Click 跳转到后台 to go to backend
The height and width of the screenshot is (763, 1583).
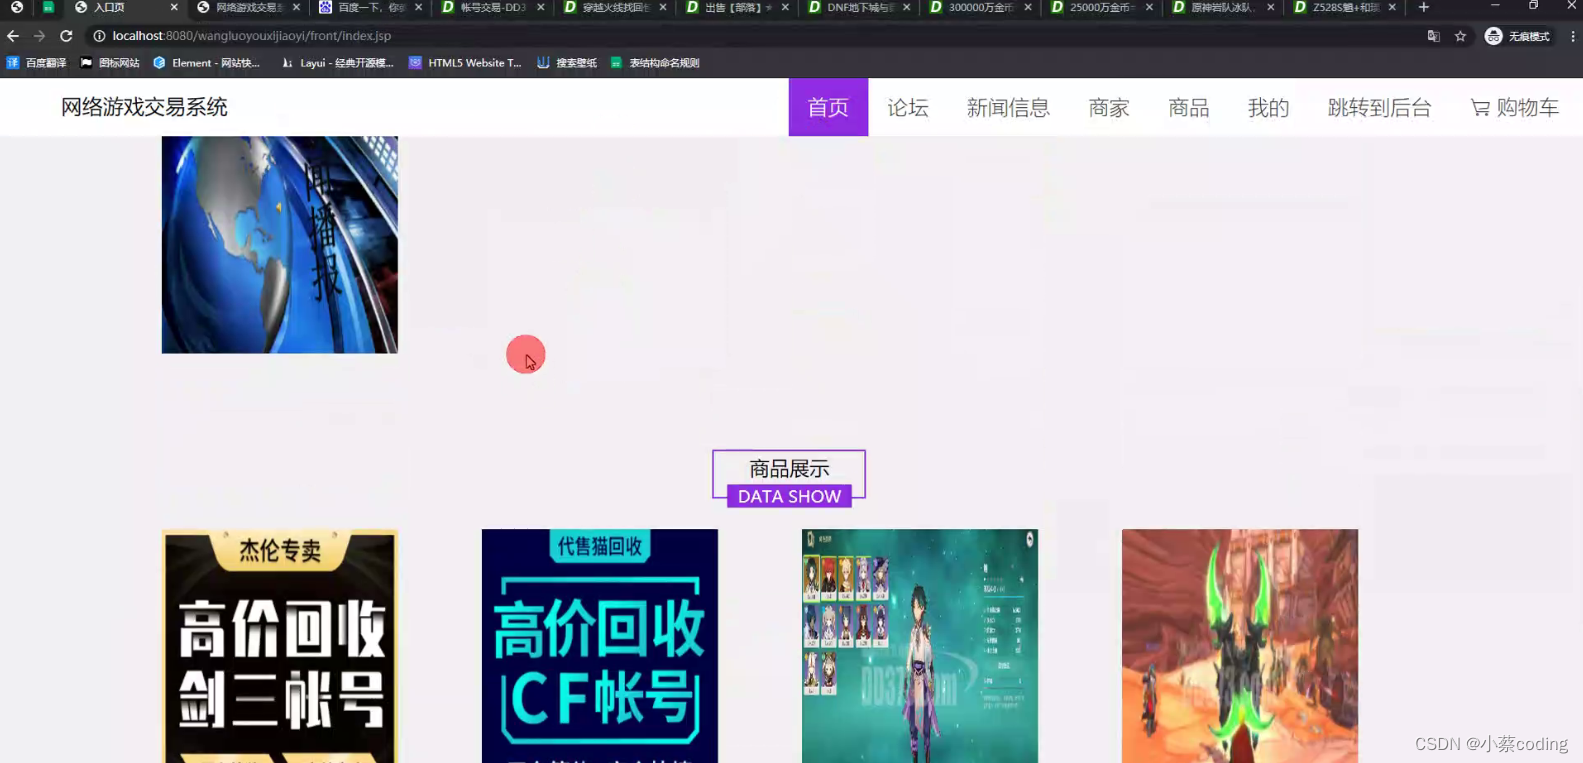pos(1379,107)
